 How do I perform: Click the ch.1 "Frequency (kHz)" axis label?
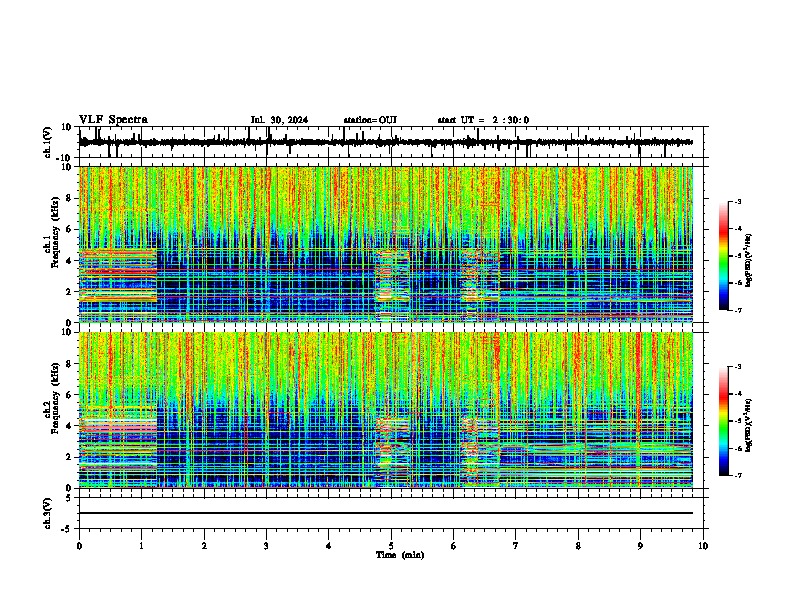coord(55,232)
